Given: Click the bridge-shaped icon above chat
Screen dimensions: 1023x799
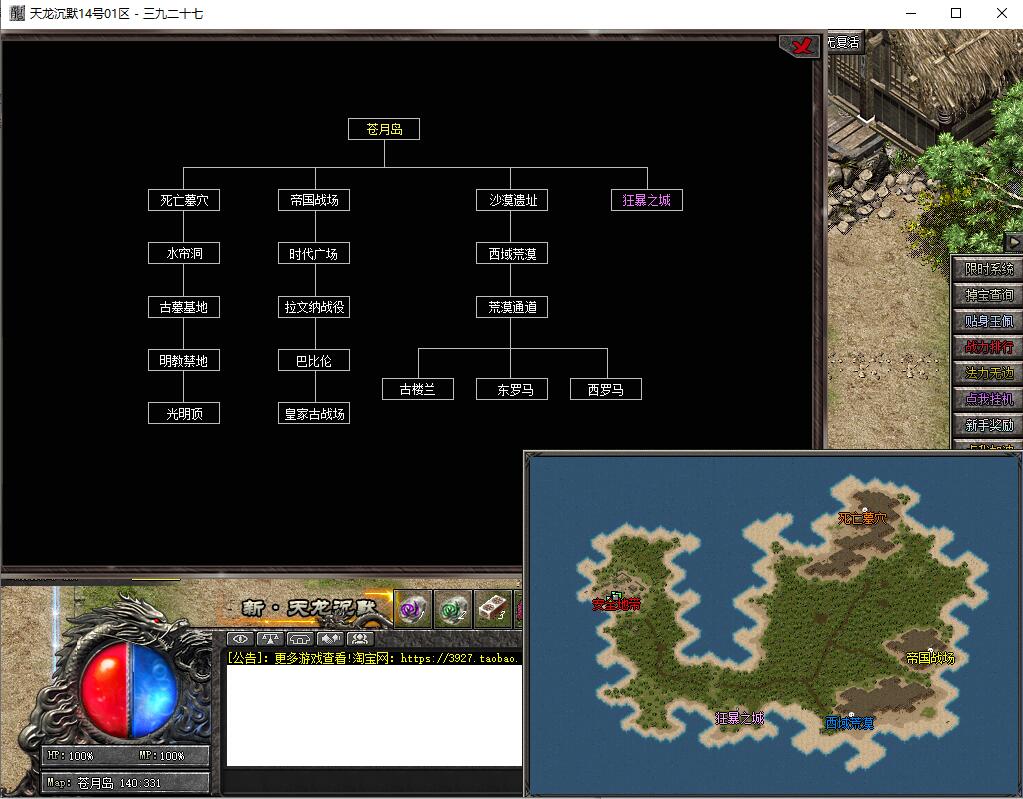Looking at the screenshot, I should coord(300,639).
